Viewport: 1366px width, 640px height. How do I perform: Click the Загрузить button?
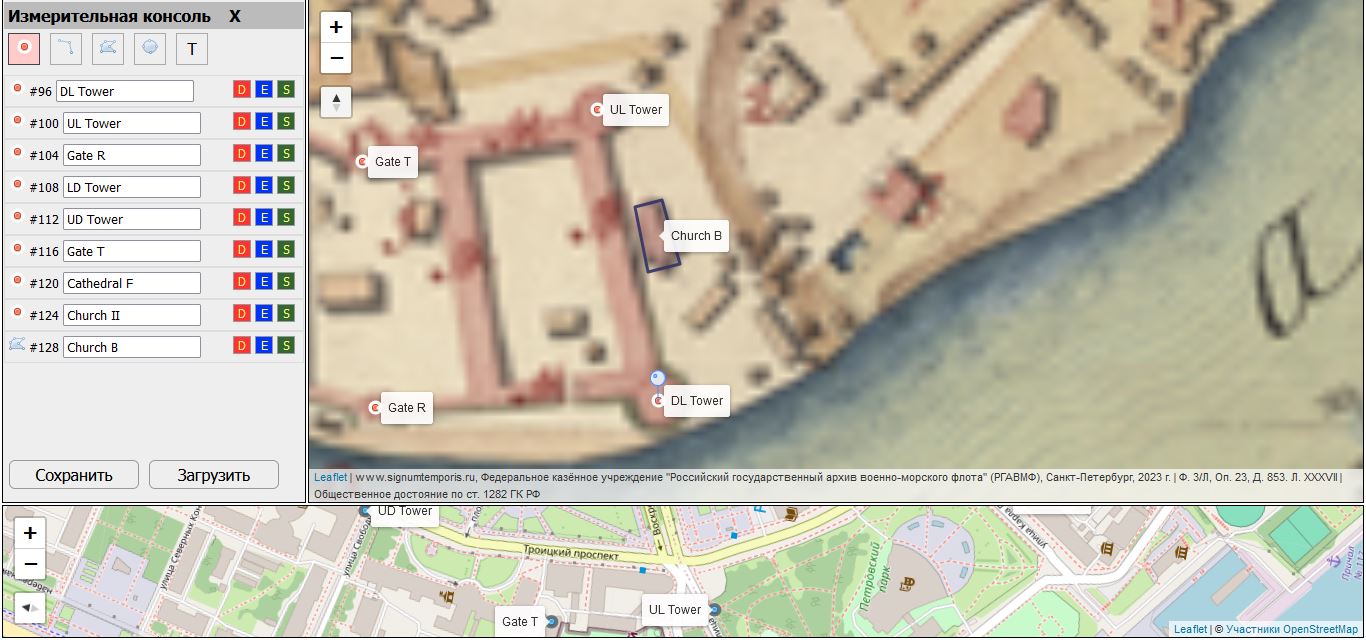(x=214, y=475)
